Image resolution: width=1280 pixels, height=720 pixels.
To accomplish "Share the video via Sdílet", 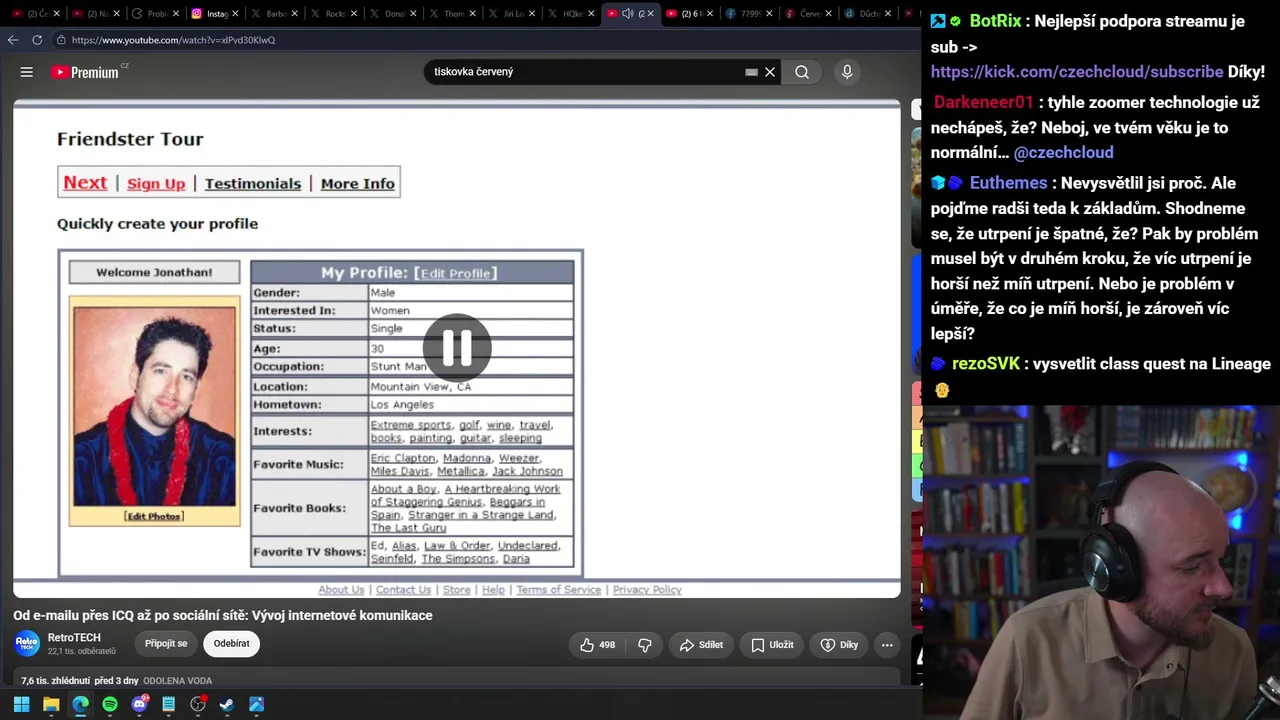I will point(701,645).
